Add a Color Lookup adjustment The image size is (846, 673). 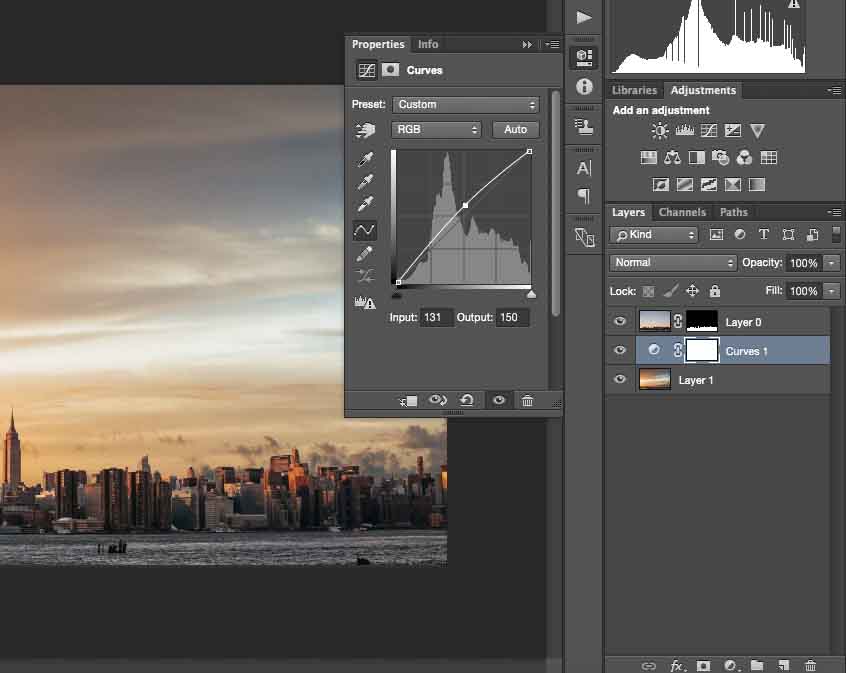[768, 158]
